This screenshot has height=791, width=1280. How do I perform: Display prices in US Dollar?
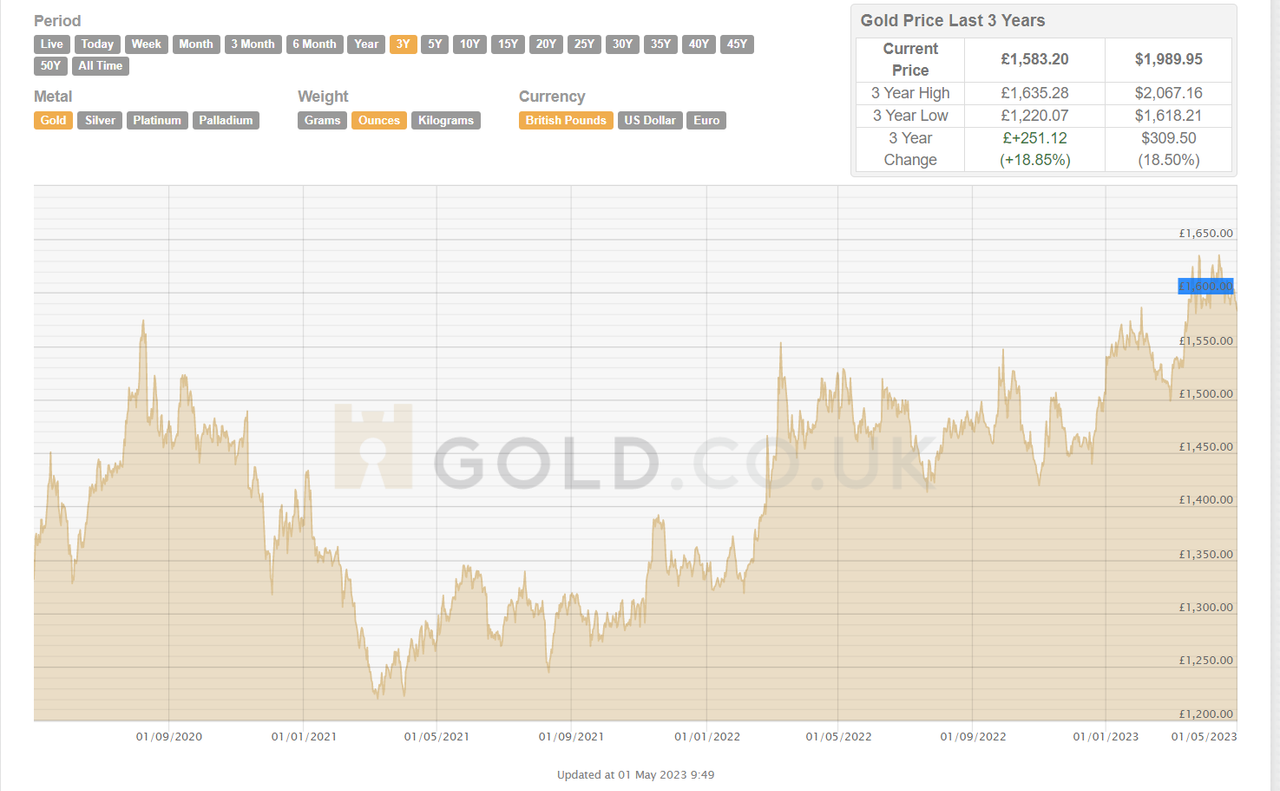tap(649, 120)
